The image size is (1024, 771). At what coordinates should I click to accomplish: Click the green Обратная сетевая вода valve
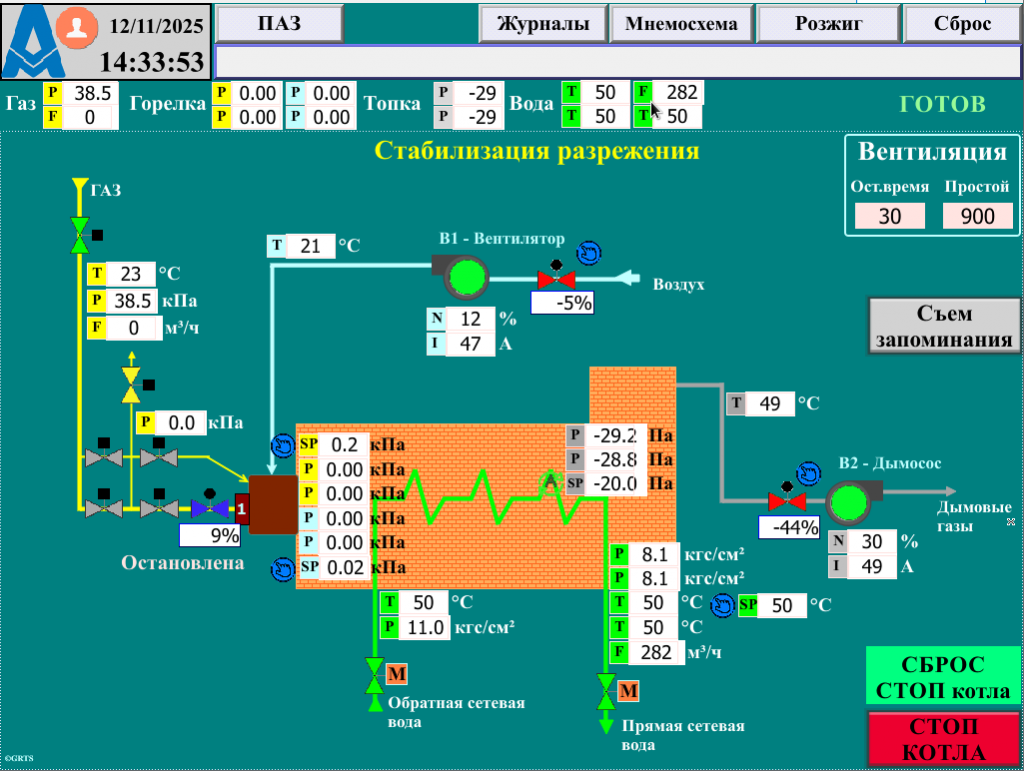coord(375,676)
